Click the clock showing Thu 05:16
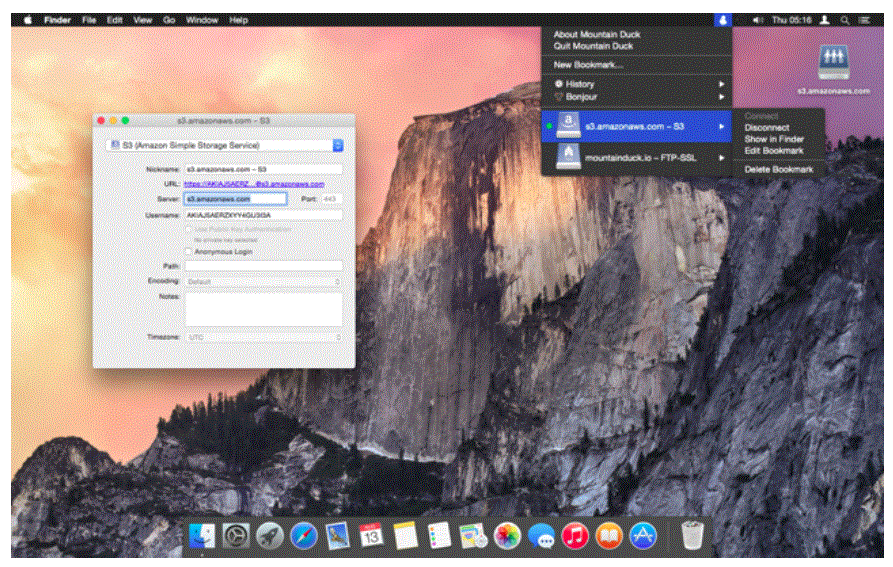The height and width of the screenshot is (567, 893). point(791,20)
